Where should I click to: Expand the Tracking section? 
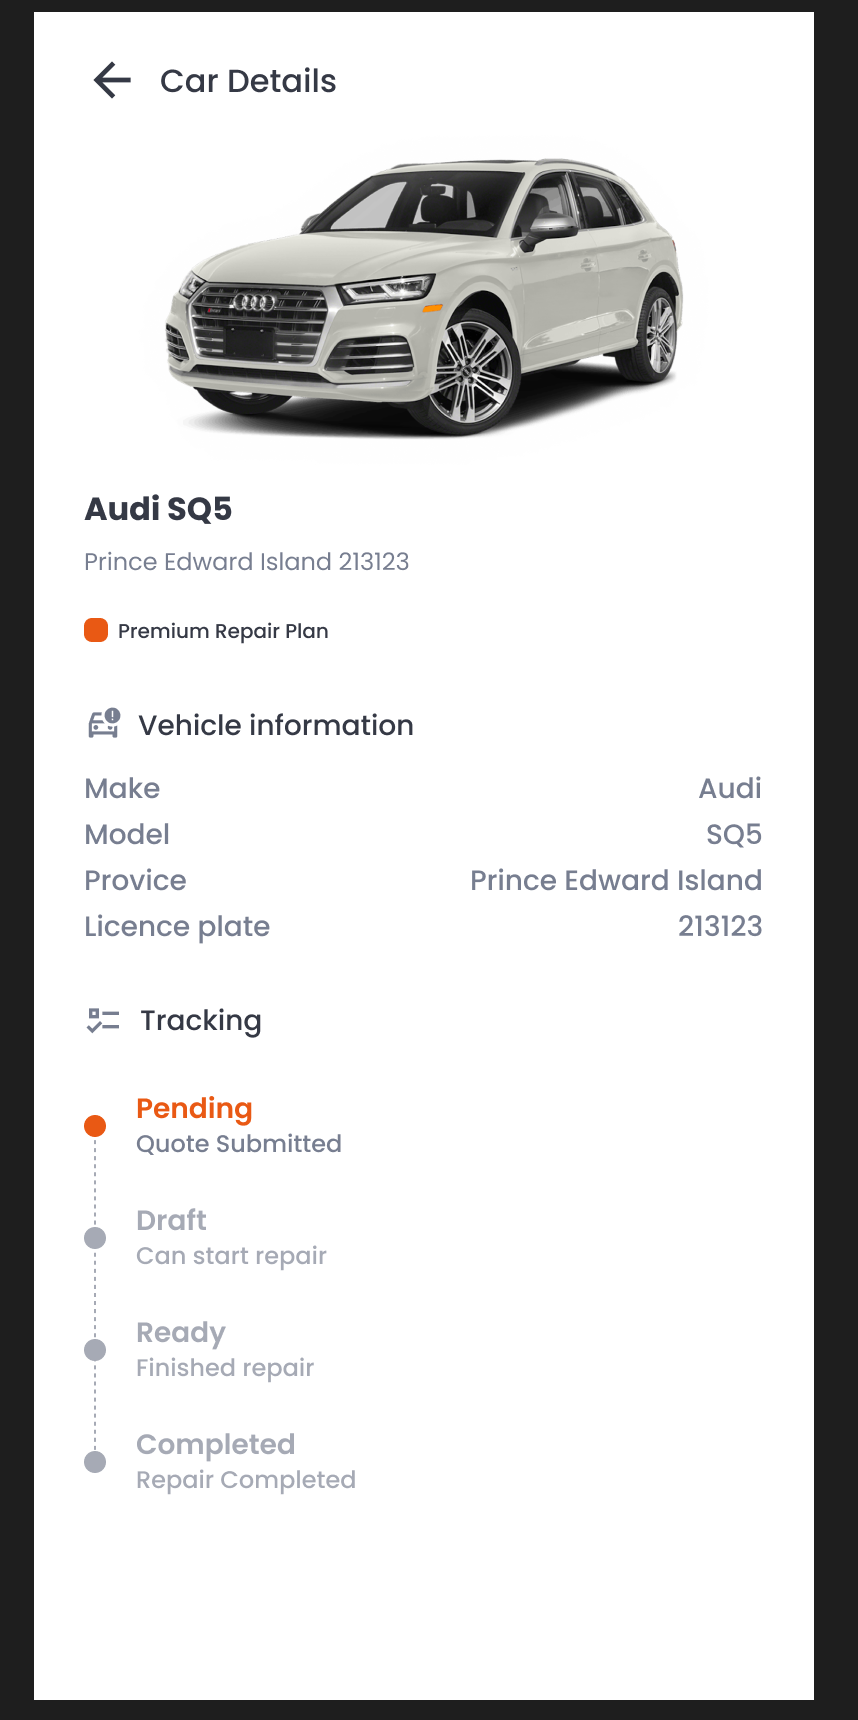click(x=201, y=1020)
